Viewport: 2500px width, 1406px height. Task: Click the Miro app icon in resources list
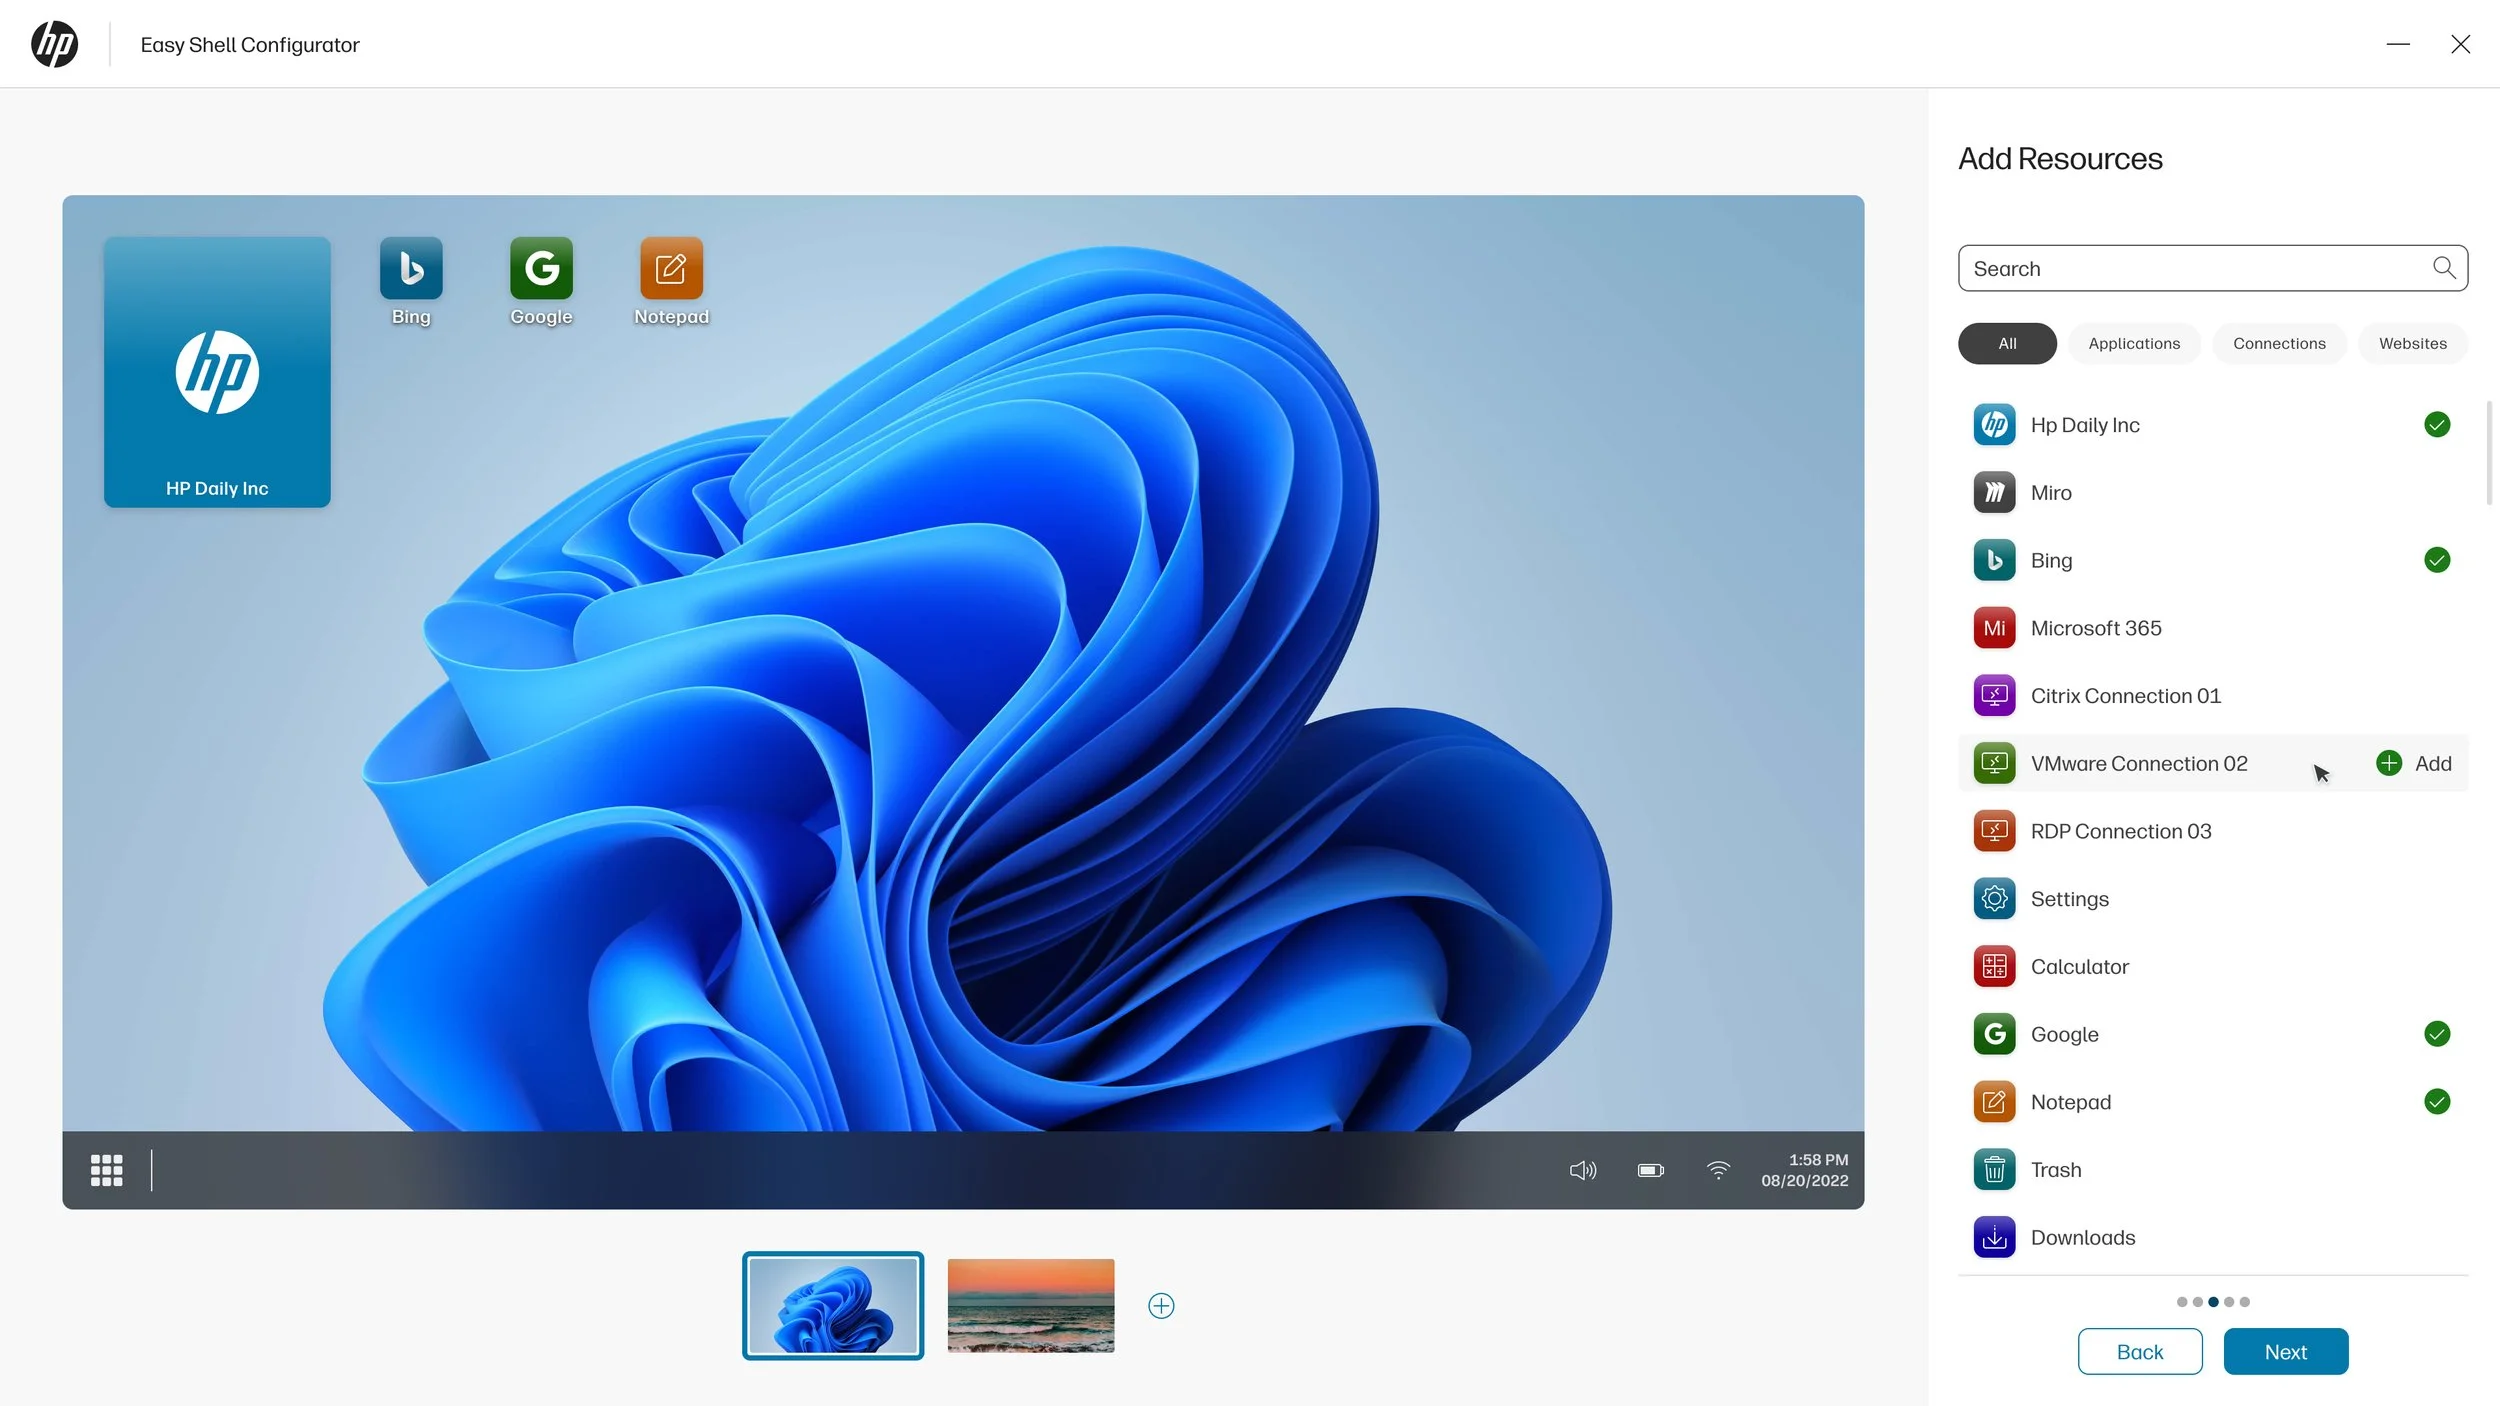pyautogui.click(x=1994, y=492)
